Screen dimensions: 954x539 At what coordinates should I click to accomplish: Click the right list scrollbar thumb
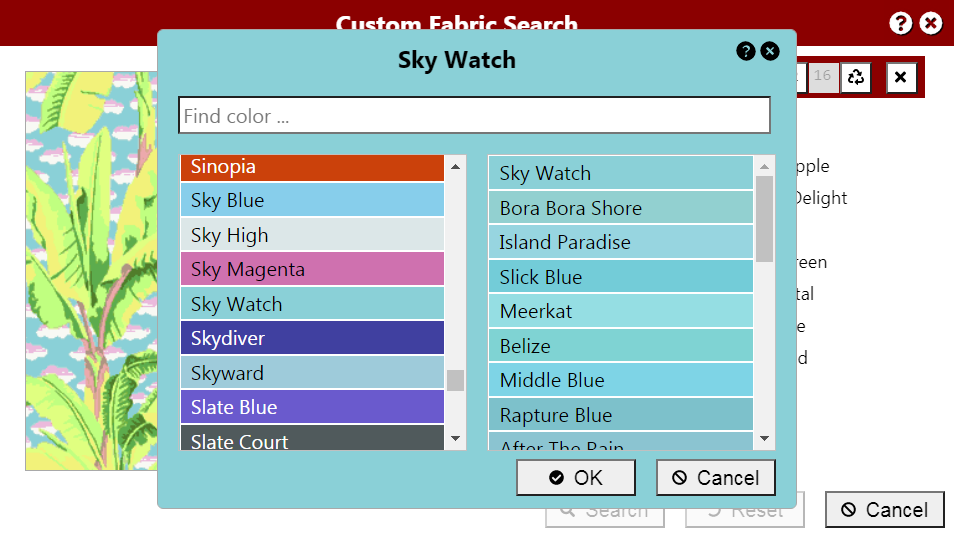(765, 218)
